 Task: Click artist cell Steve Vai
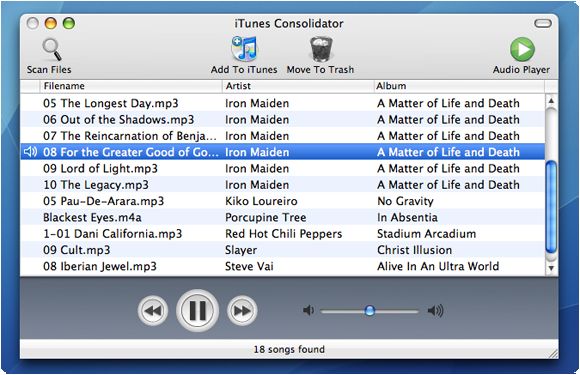click(x=249, y=266)
